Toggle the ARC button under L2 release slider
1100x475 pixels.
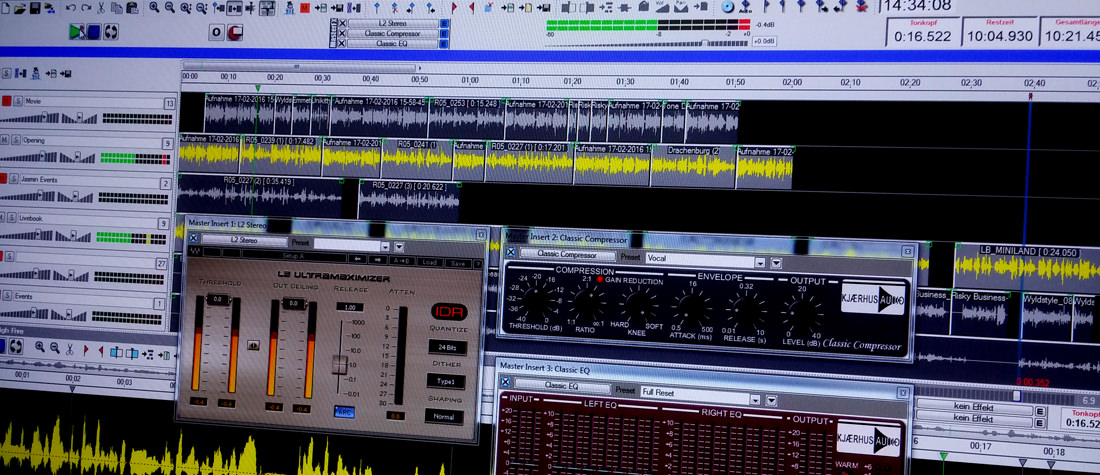344,412
